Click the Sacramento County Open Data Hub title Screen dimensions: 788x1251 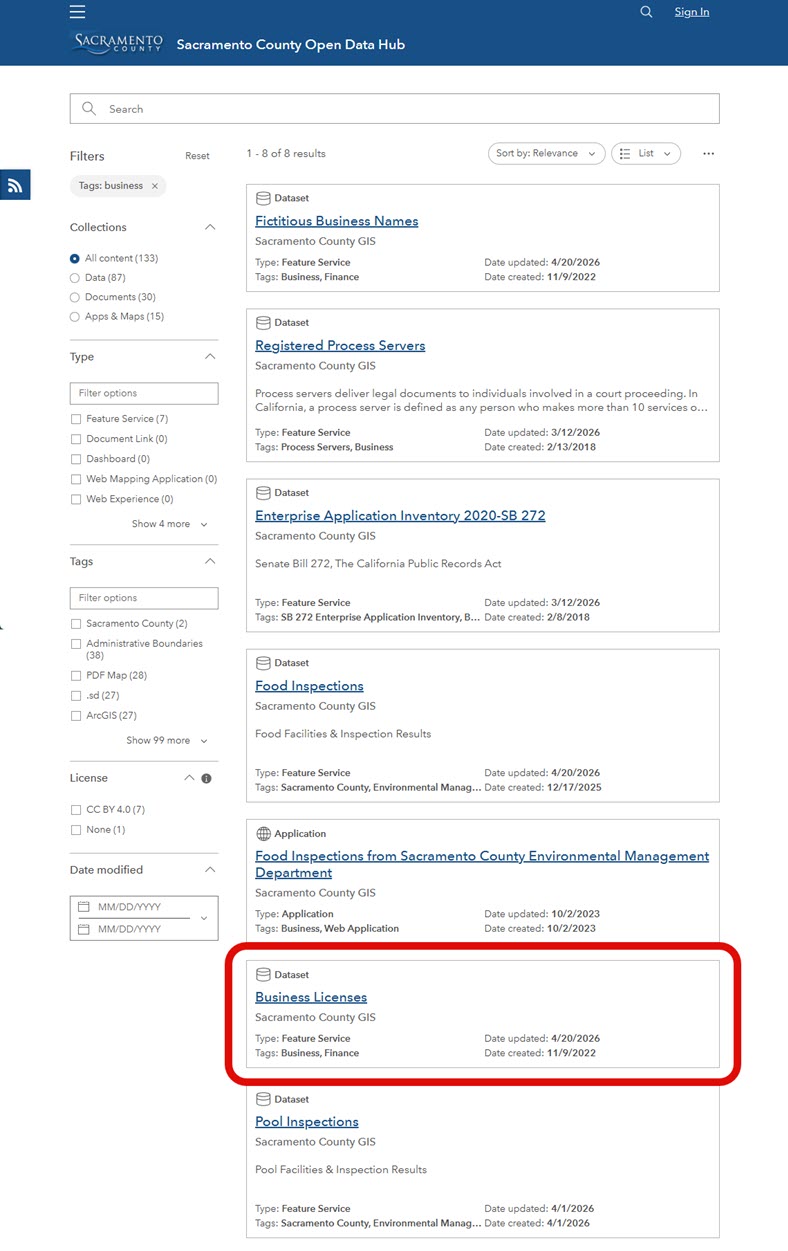pyautogui.click(x=291, y=44)
